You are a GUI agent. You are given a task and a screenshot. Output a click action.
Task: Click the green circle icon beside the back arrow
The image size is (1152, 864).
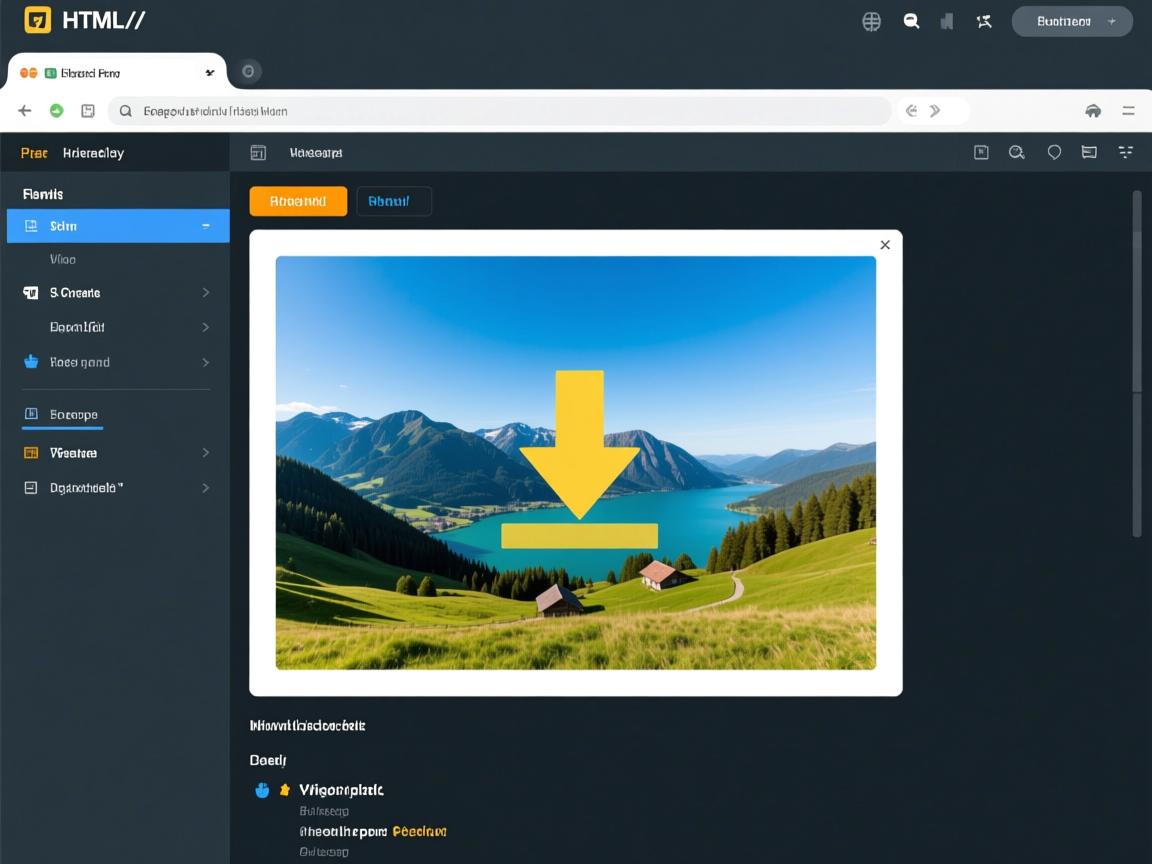[x=57, y=111]
